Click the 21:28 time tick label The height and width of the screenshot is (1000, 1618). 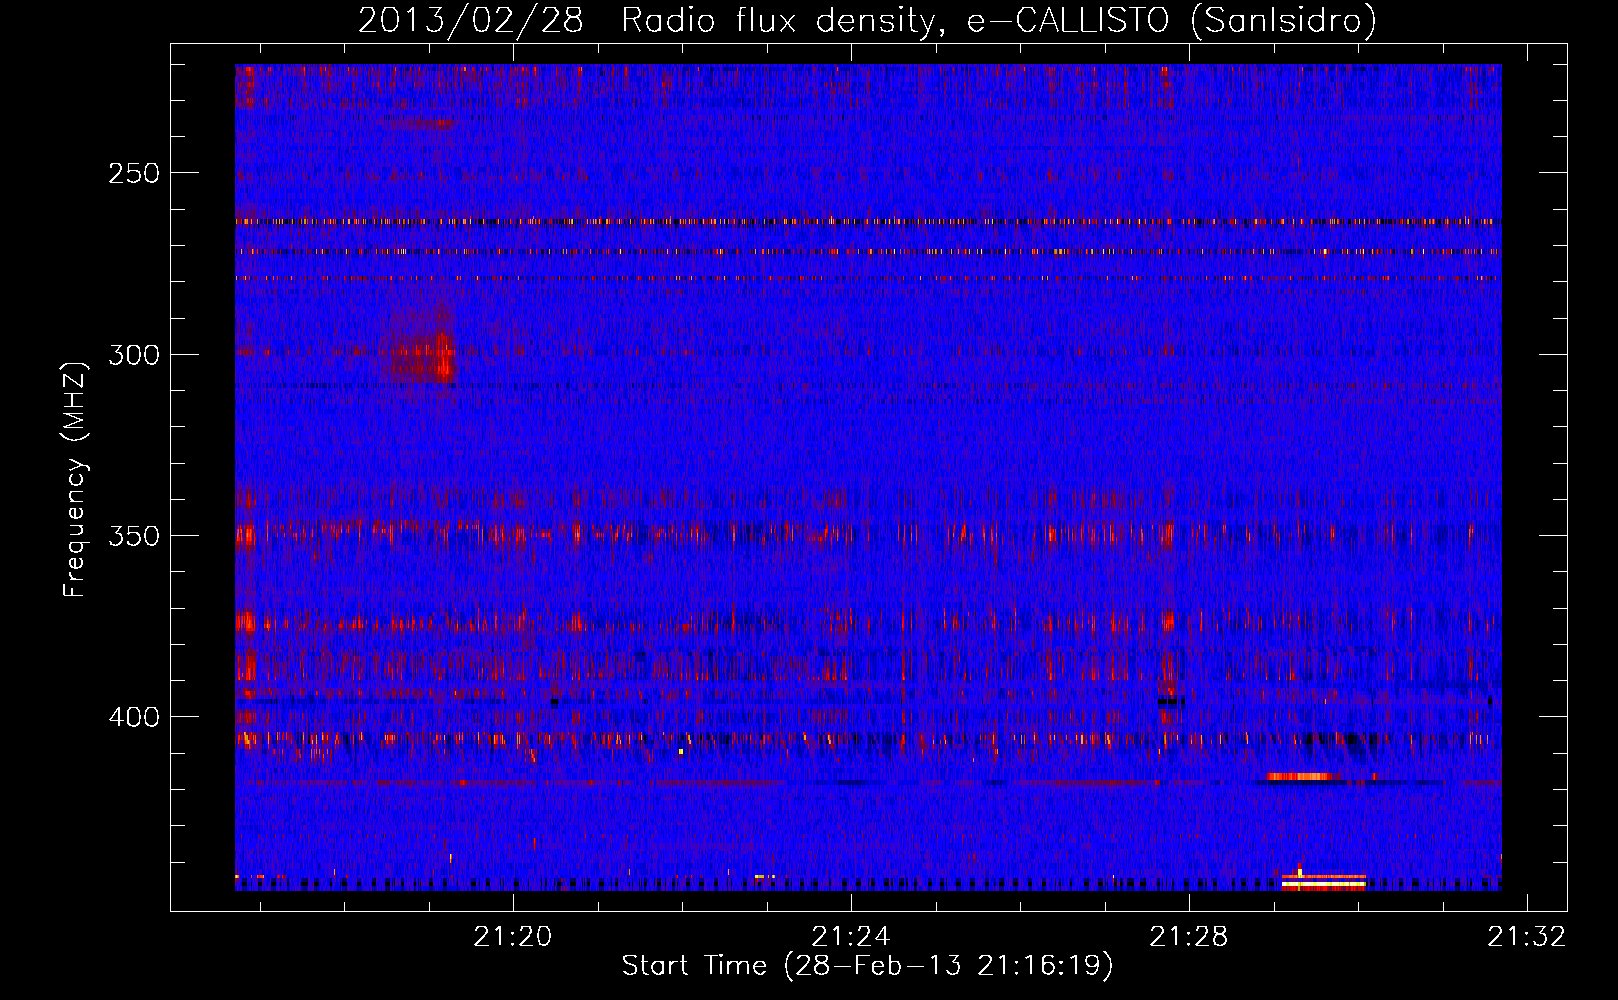coord(1189,936)
